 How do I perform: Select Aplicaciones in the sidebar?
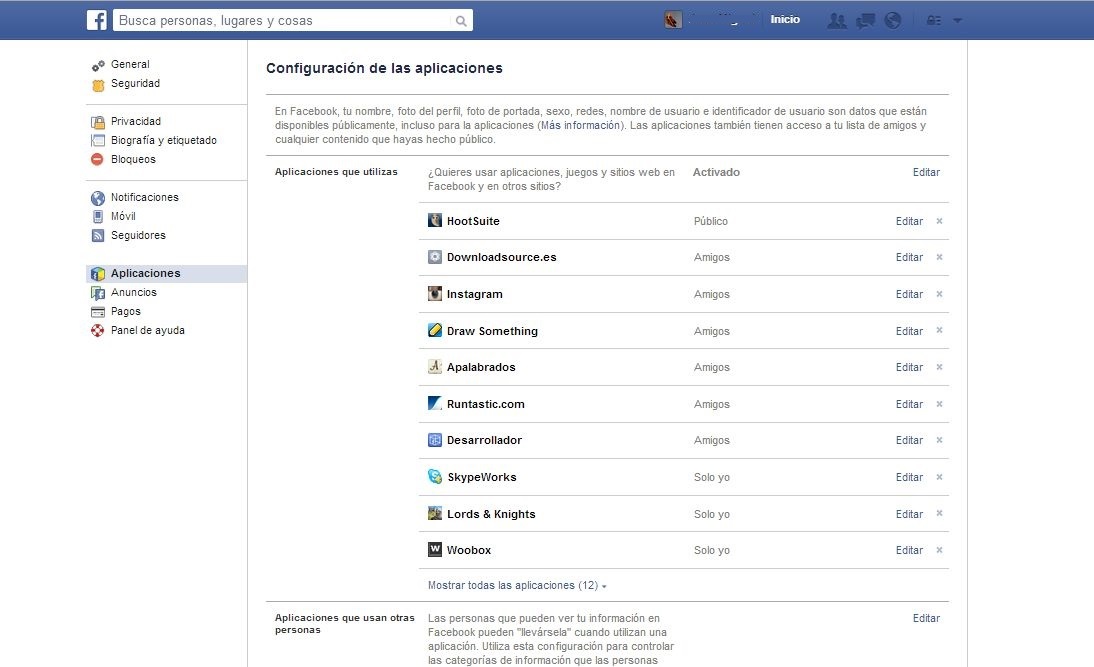[x=167, y=273]
